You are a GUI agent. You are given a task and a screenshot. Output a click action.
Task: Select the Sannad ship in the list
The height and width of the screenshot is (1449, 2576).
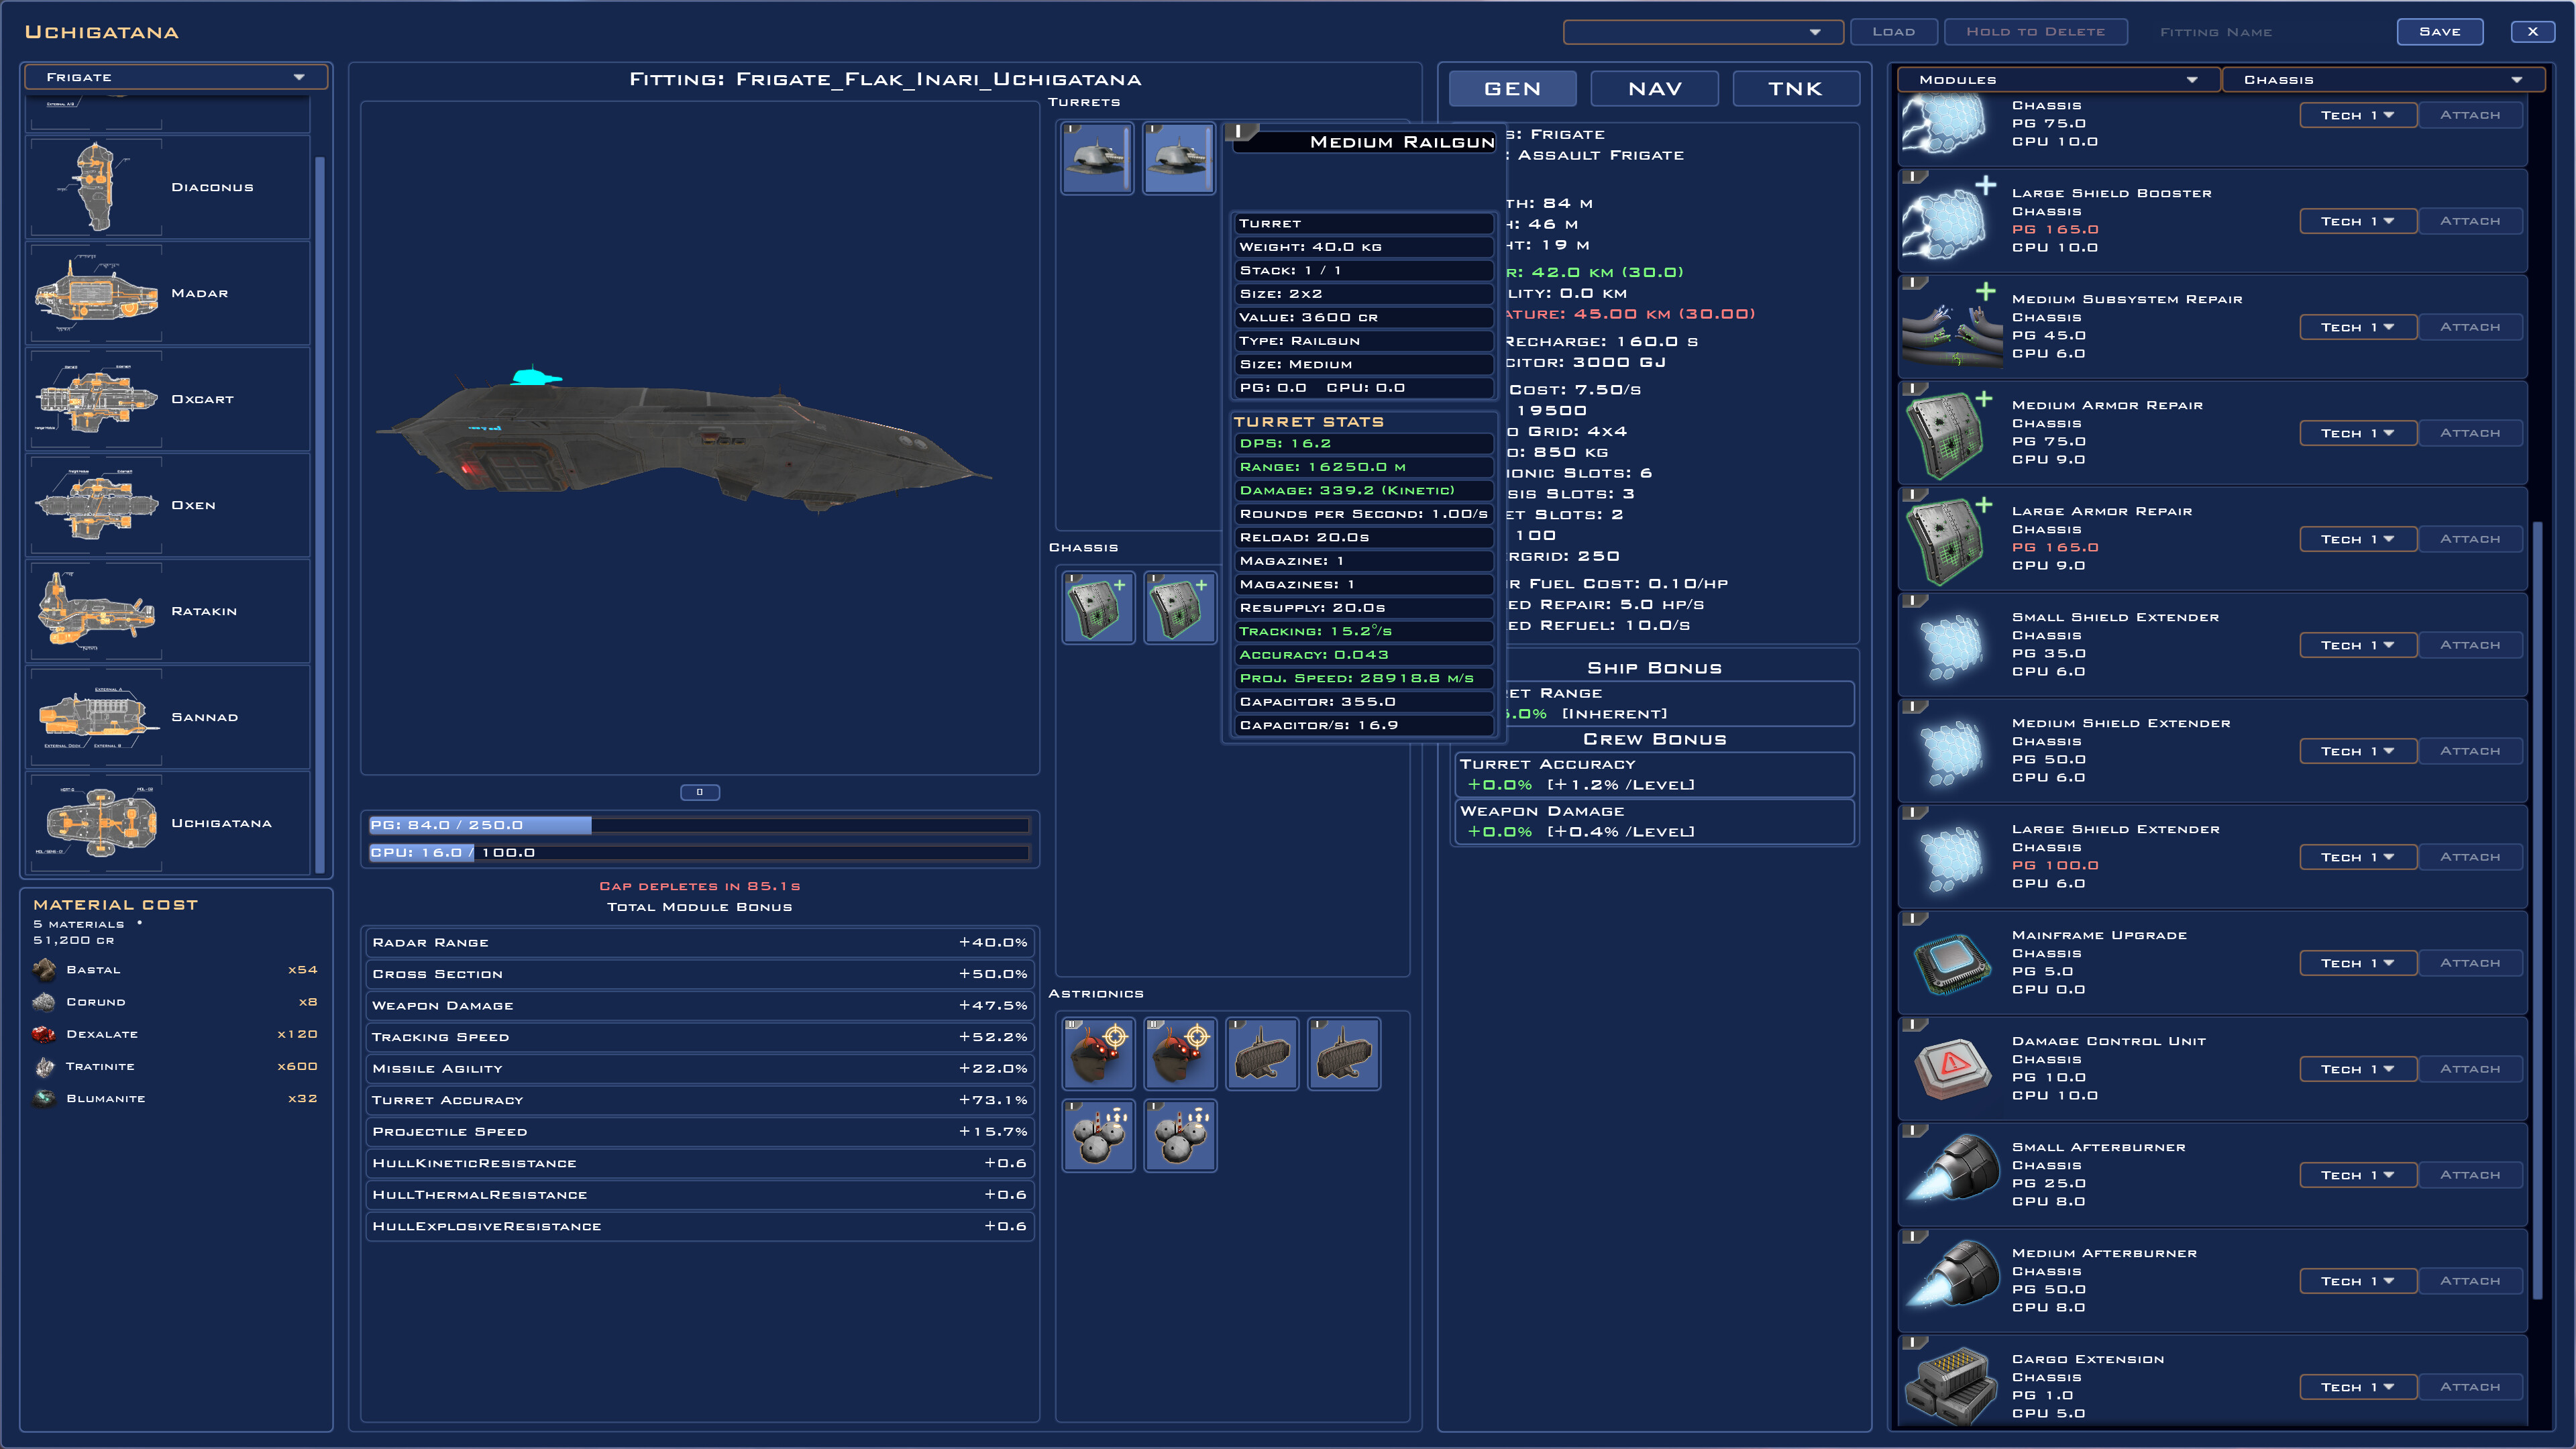[168, 717]
